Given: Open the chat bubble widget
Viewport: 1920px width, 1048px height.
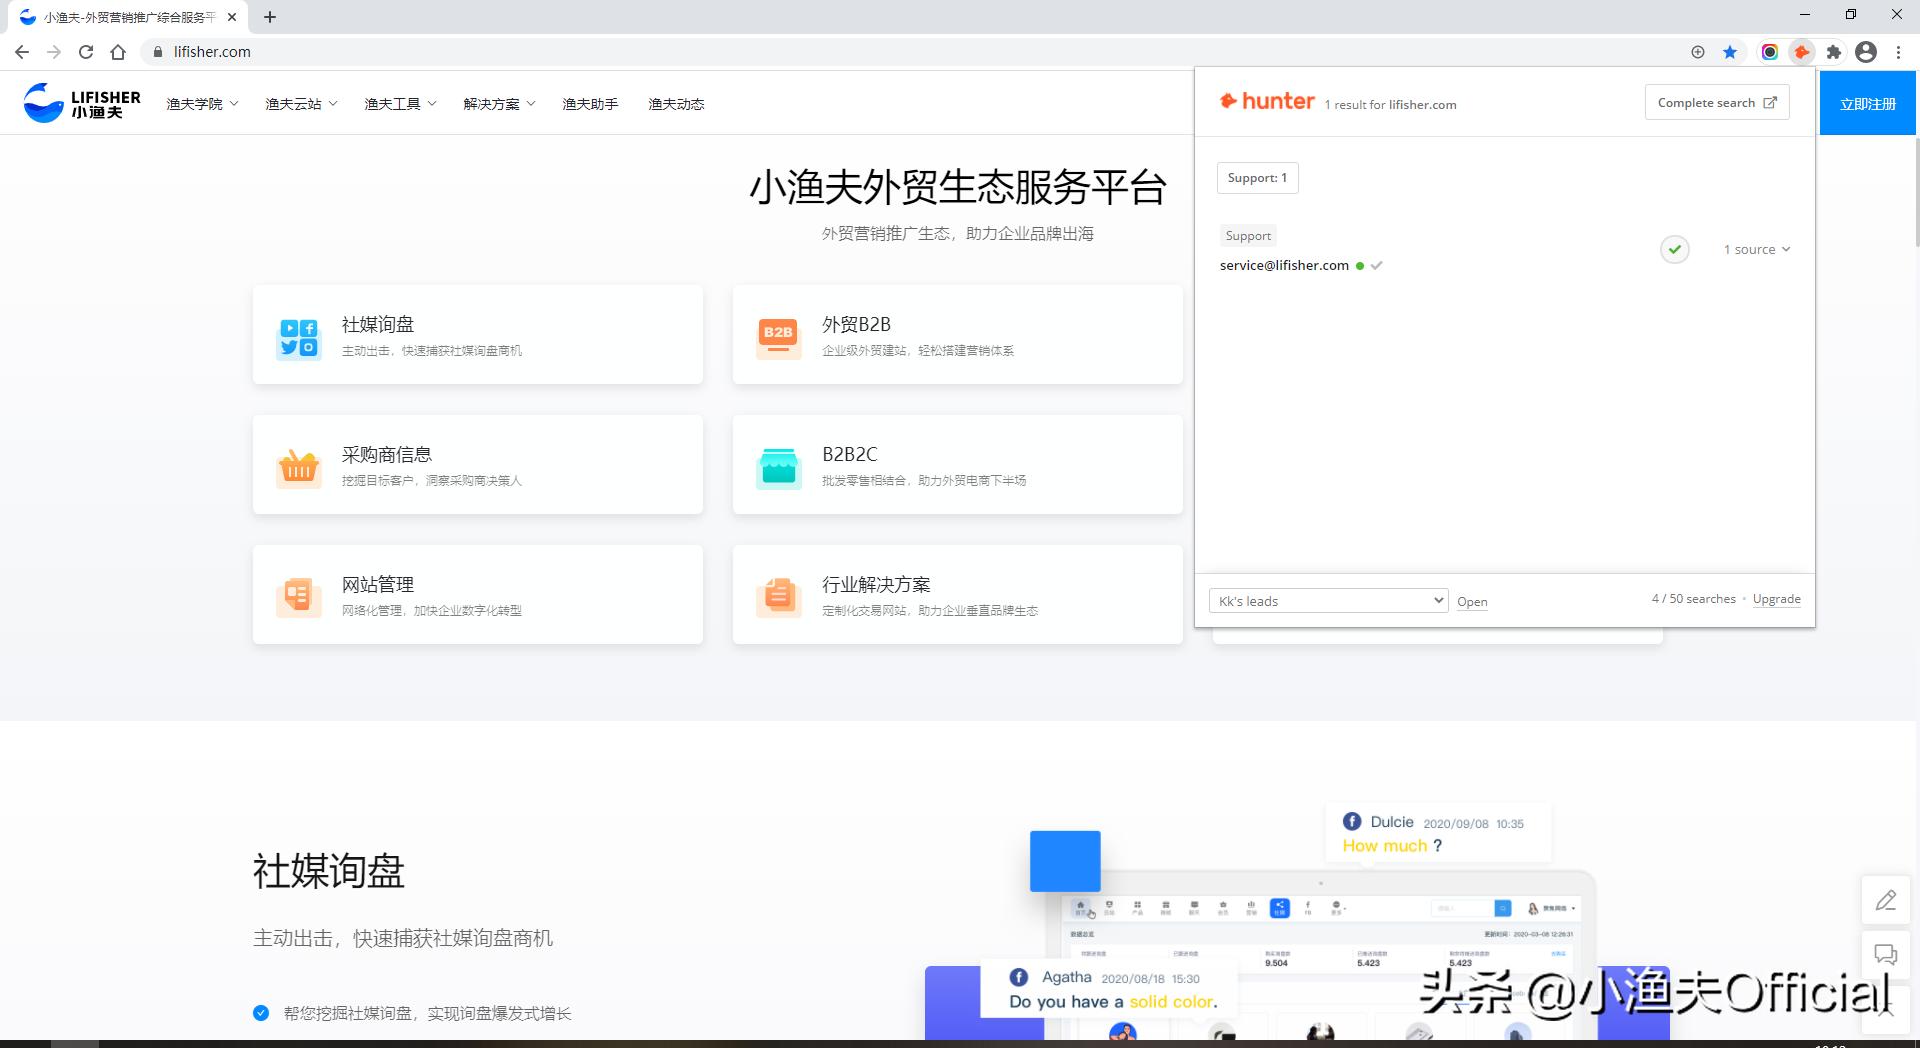Looking at the screenshot, I should 1886,954.
